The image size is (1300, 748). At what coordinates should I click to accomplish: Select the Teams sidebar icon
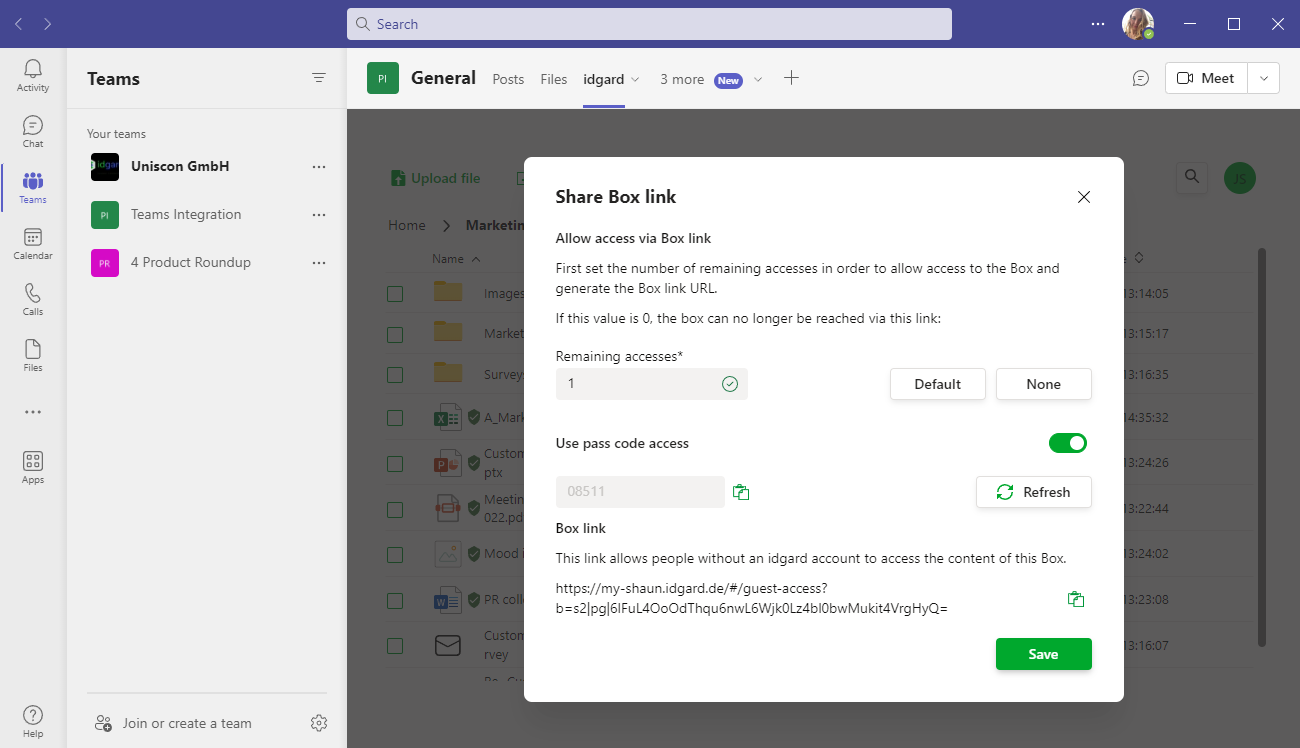[x=33, y=188]
